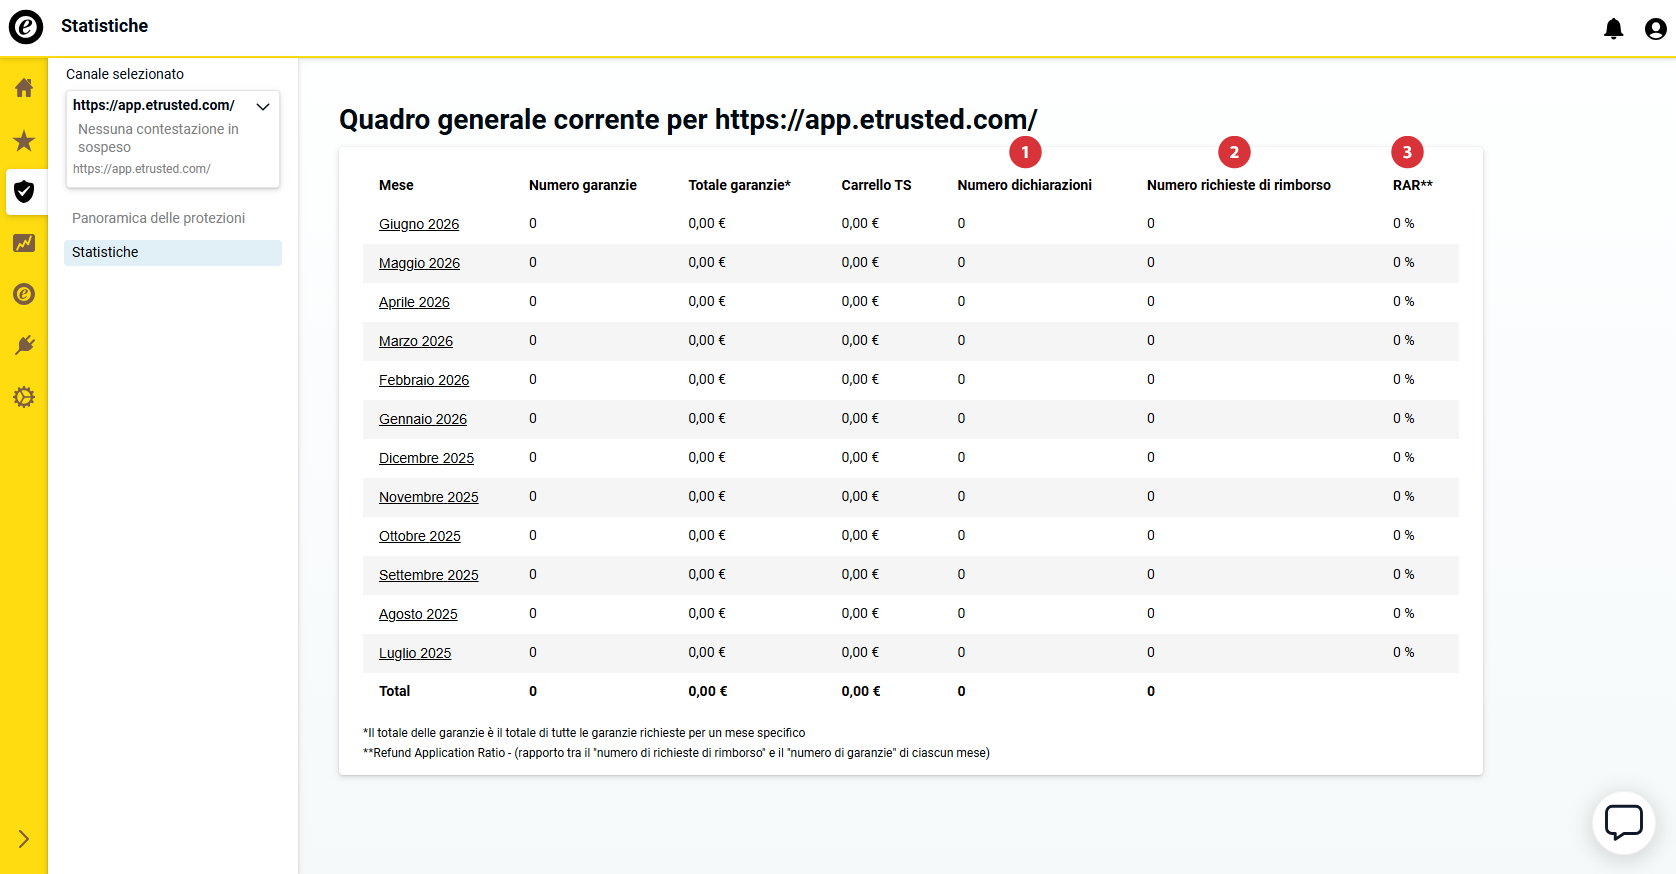Open the Marzo 2026 month link
The height and width of the screenshot is (874, 1676).
(x=416, y=341)
